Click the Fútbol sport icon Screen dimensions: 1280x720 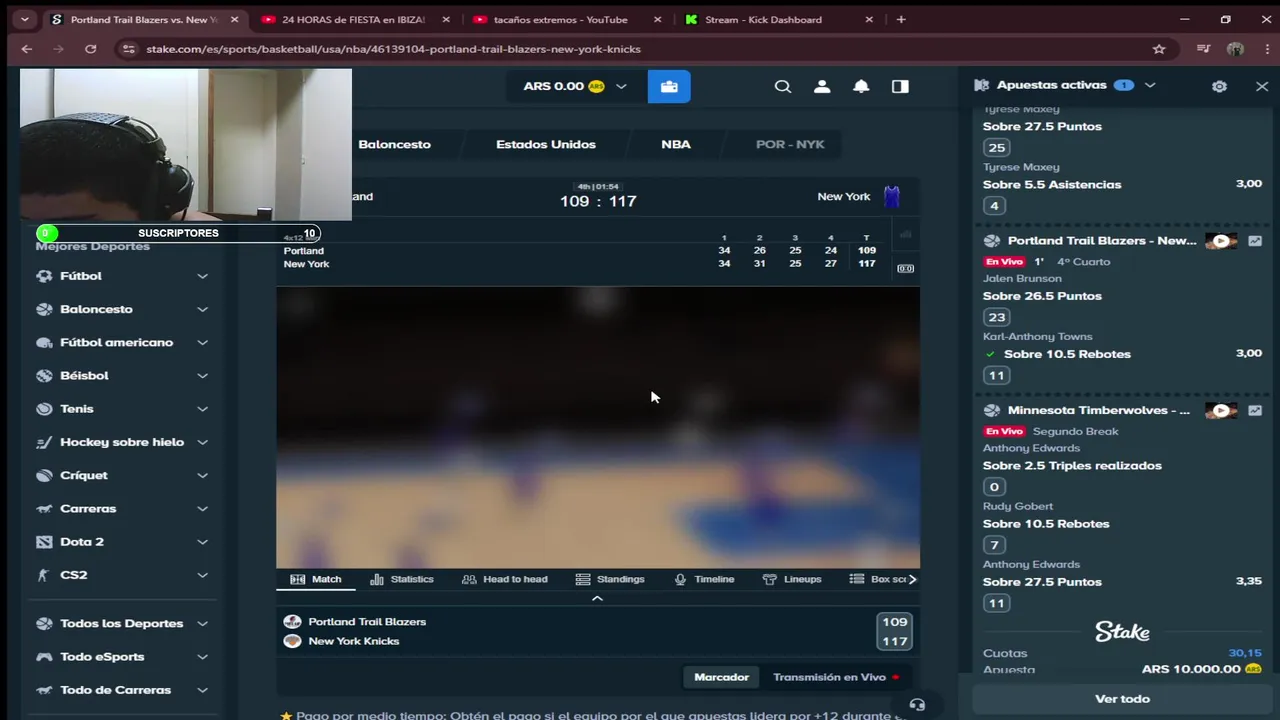point(44,276)
